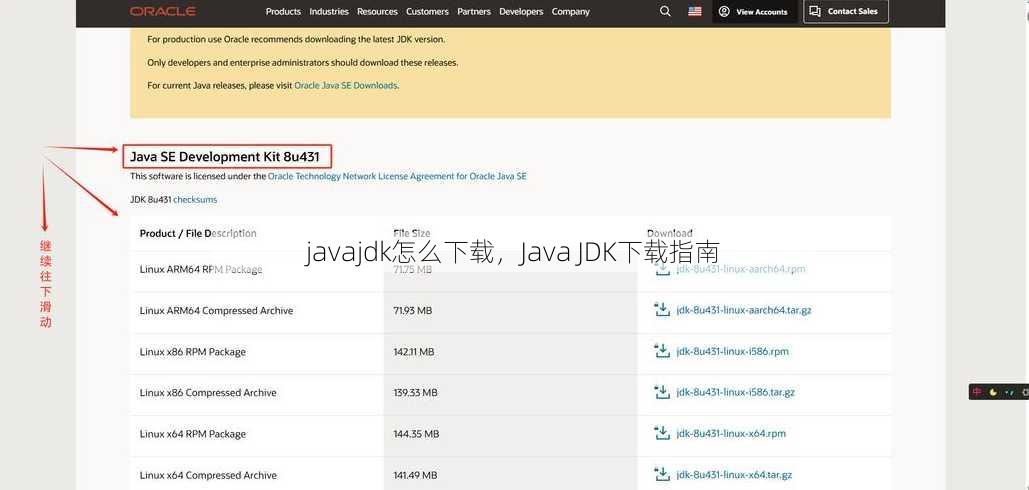Screen dimensions: 1029x490
Task: Click the input method toolbar at right edge
Action: click(x=999, y=392)
